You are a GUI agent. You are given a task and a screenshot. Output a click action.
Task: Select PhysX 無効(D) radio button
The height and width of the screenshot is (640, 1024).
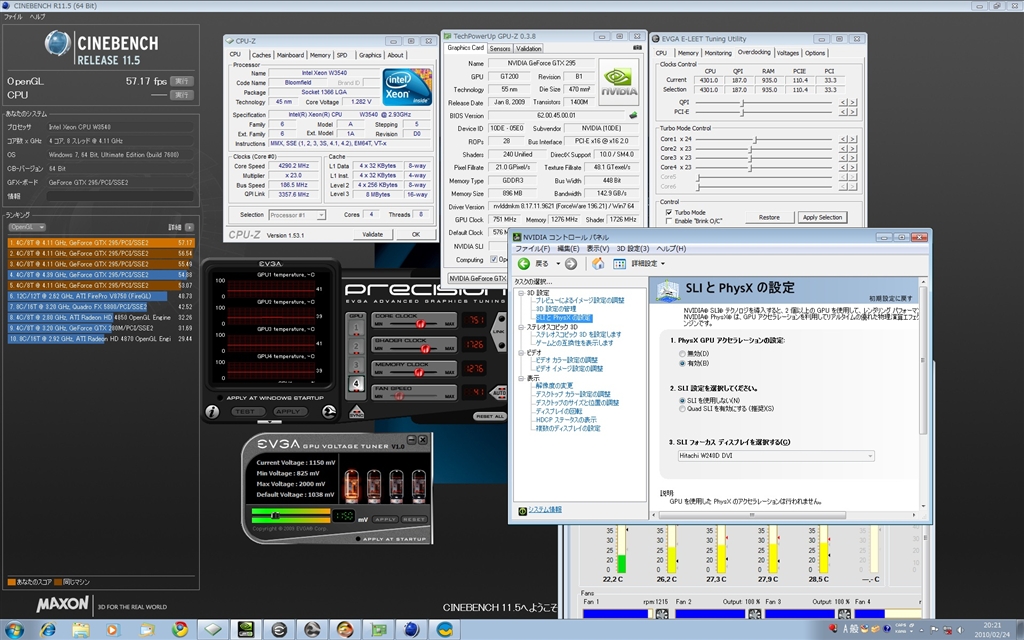[x=682, y=354]
